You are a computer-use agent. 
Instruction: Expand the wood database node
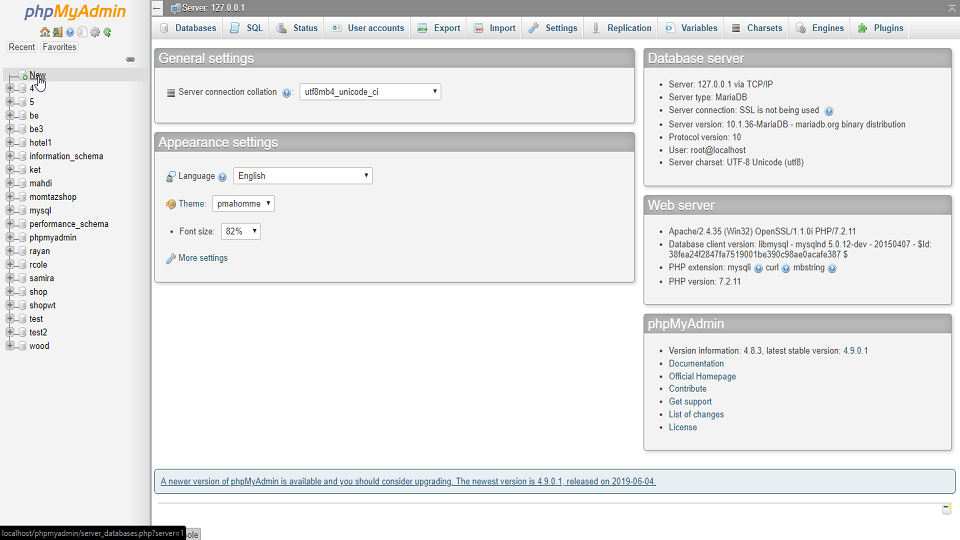pyautogui.click(x=10, y=346)
